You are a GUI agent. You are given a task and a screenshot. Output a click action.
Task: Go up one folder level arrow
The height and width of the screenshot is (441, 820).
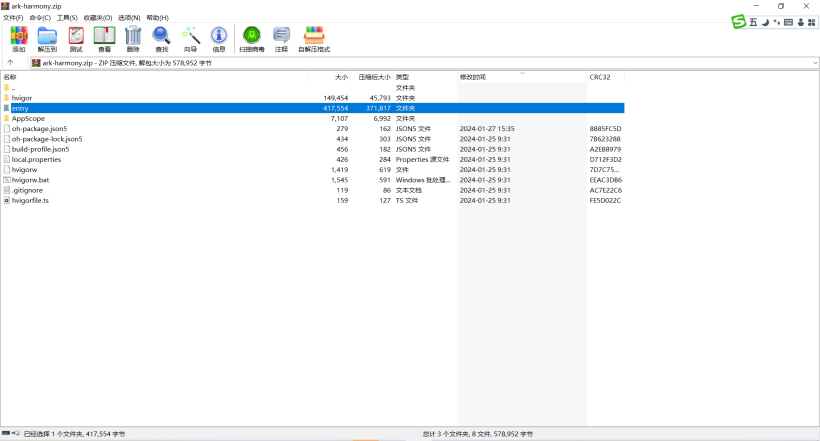point(11,62)
